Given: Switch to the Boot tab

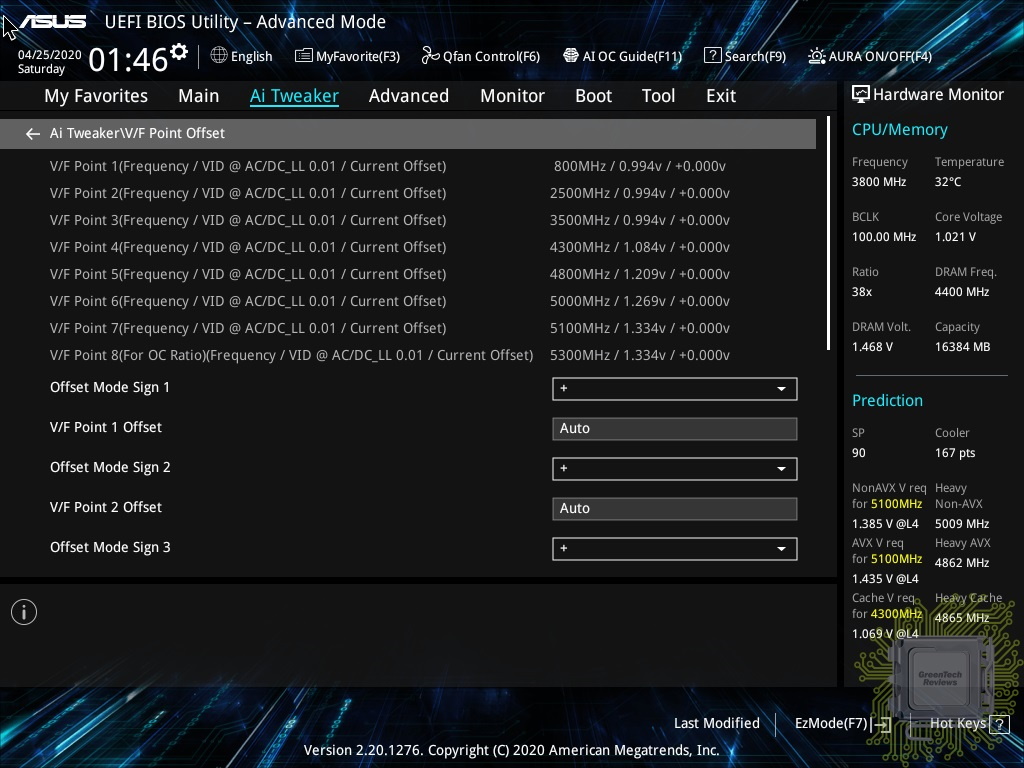Looking at the screenshot, I should [594, 96].
